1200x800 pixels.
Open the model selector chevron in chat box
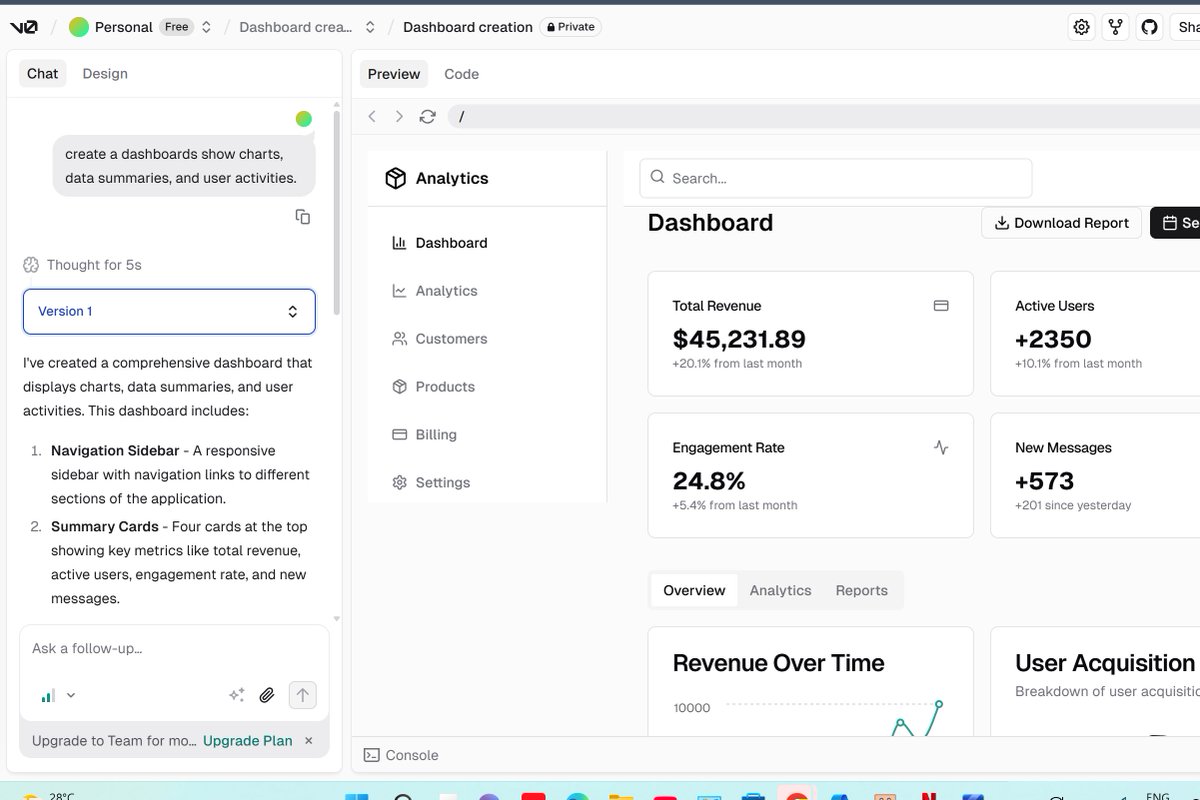point(71,696)
